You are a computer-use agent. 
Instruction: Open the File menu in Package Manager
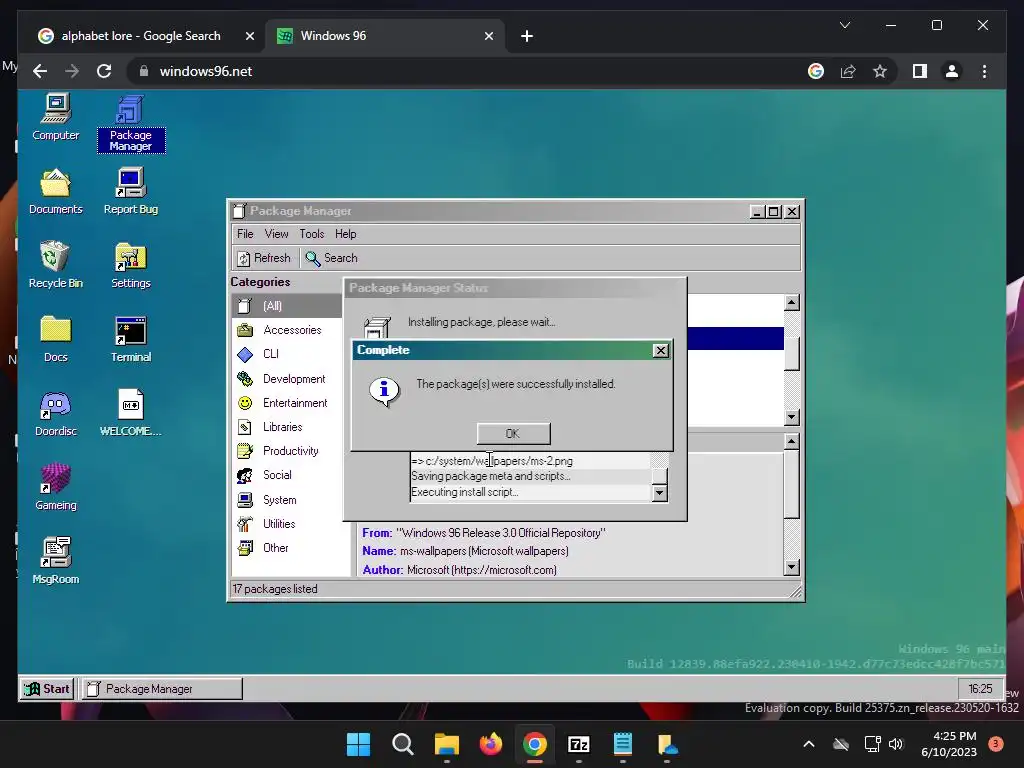click(245, 234)
